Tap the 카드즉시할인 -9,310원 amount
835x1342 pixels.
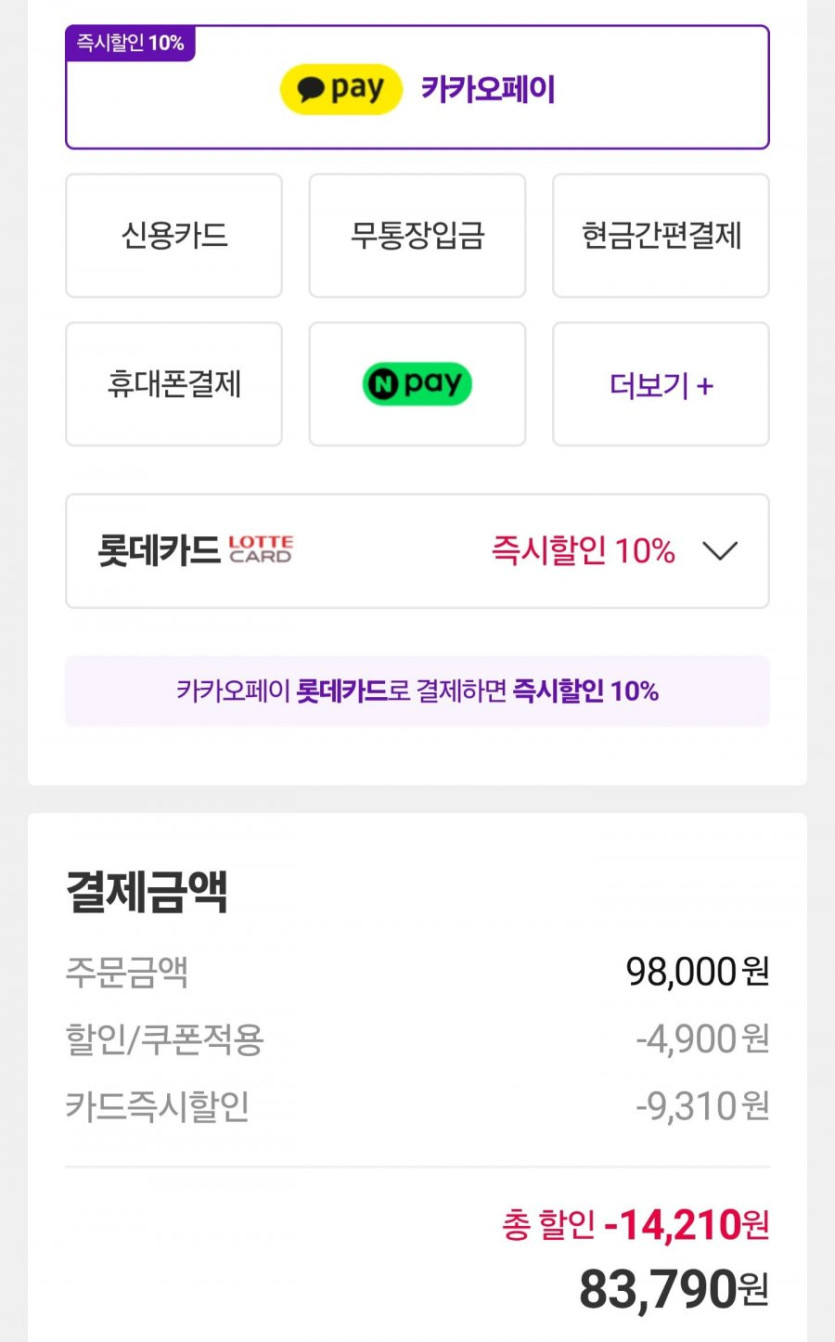click(702, 1107)
